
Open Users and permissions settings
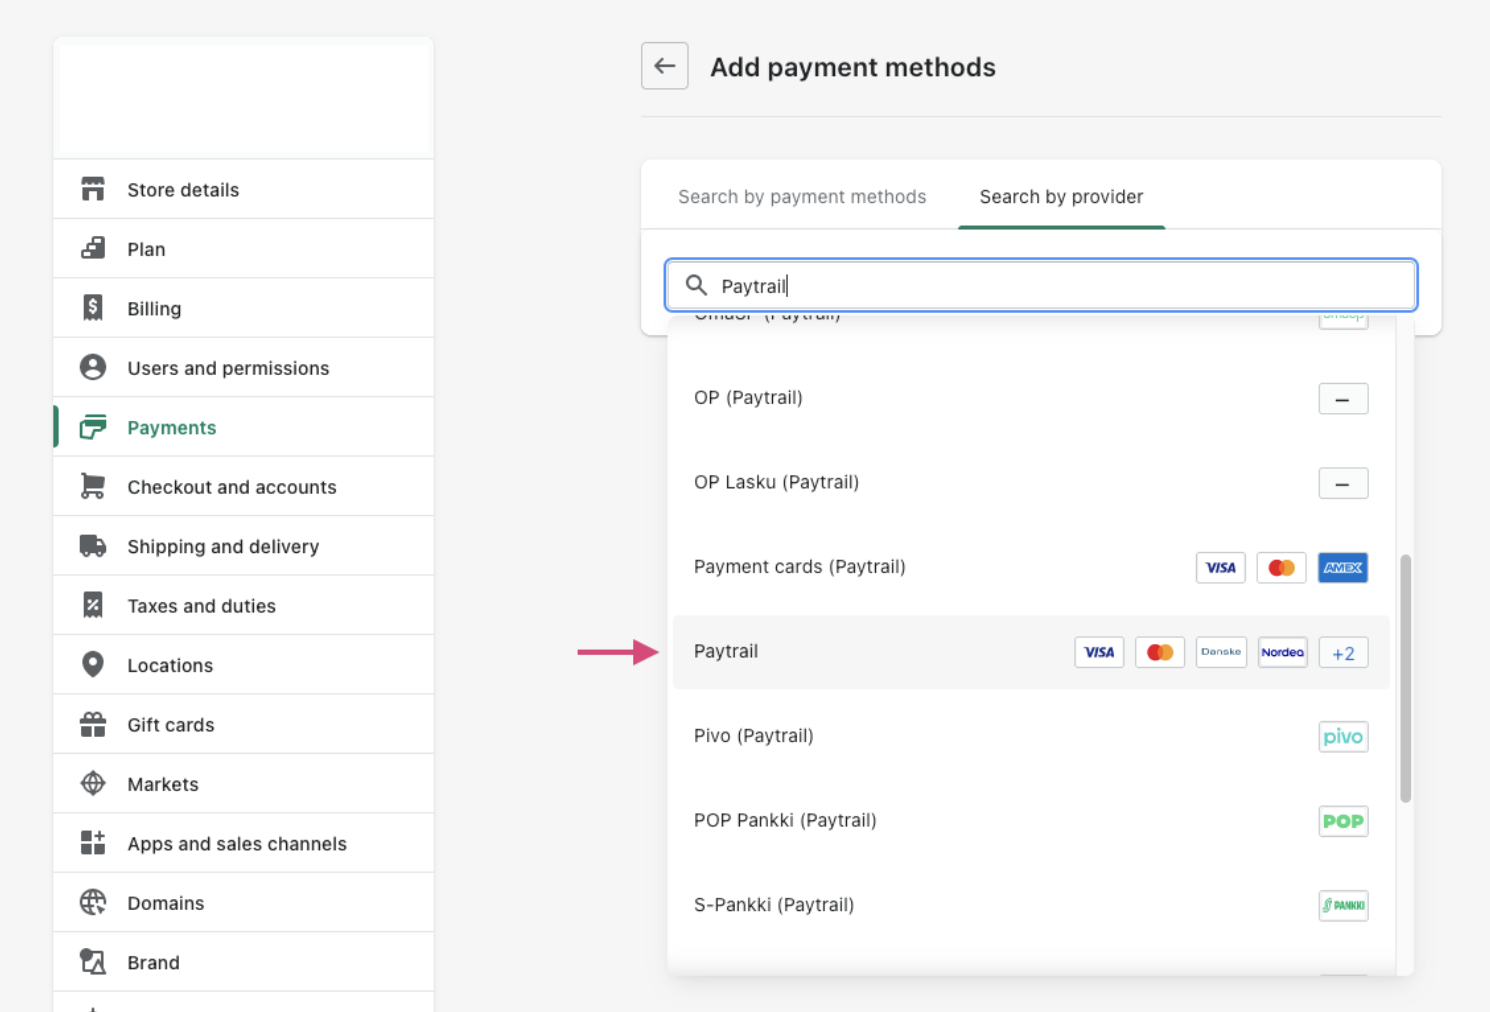[x=228, y=368]
